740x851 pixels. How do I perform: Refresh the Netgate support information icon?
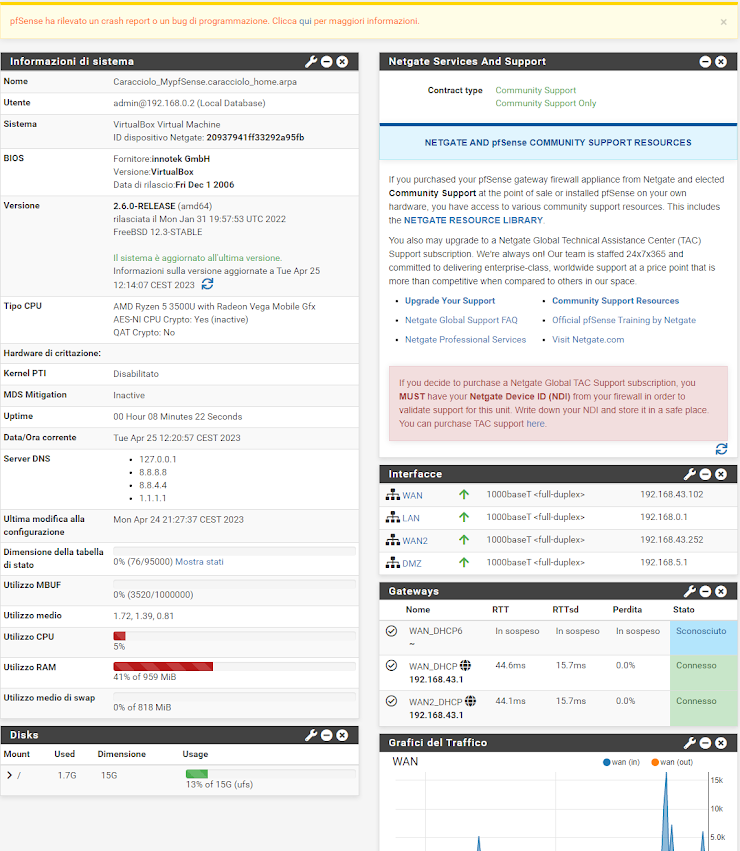tap(721, 449)
